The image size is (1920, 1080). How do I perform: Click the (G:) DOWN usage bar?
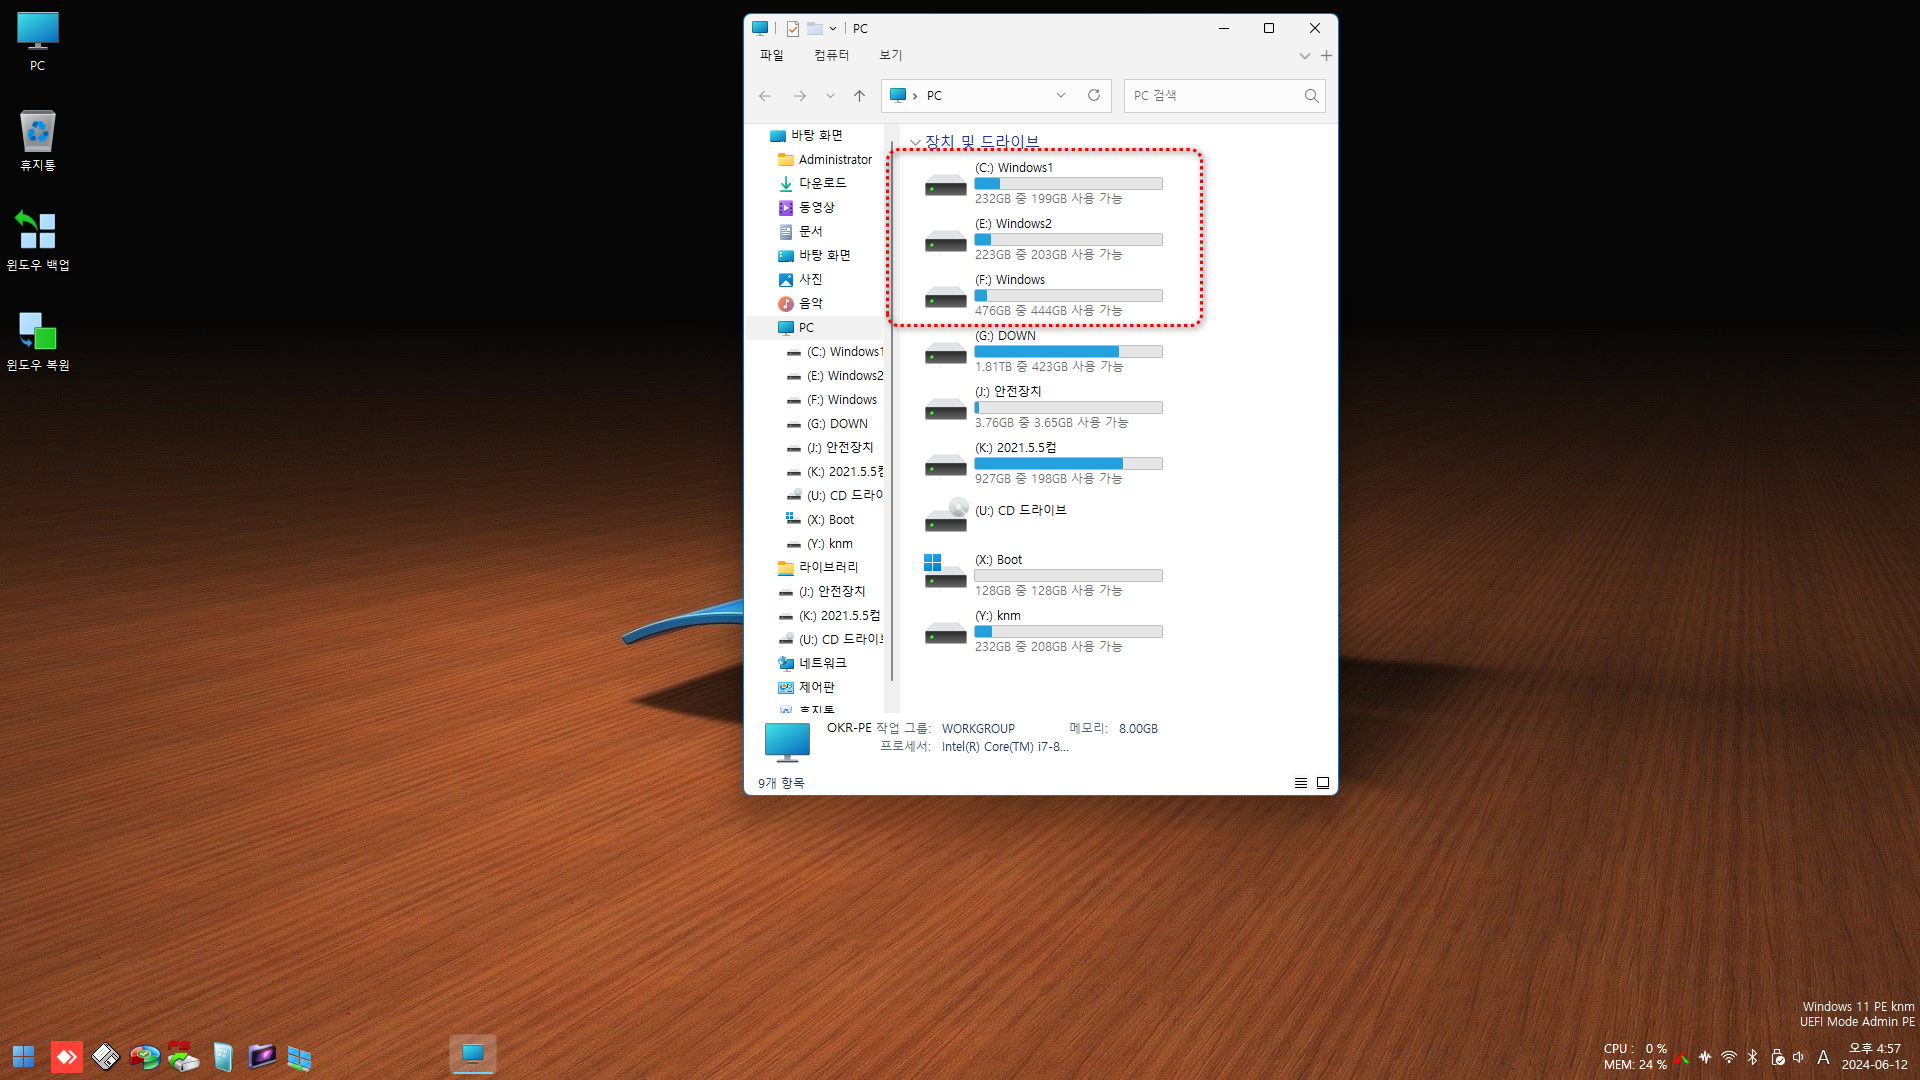click(1068, 352)
